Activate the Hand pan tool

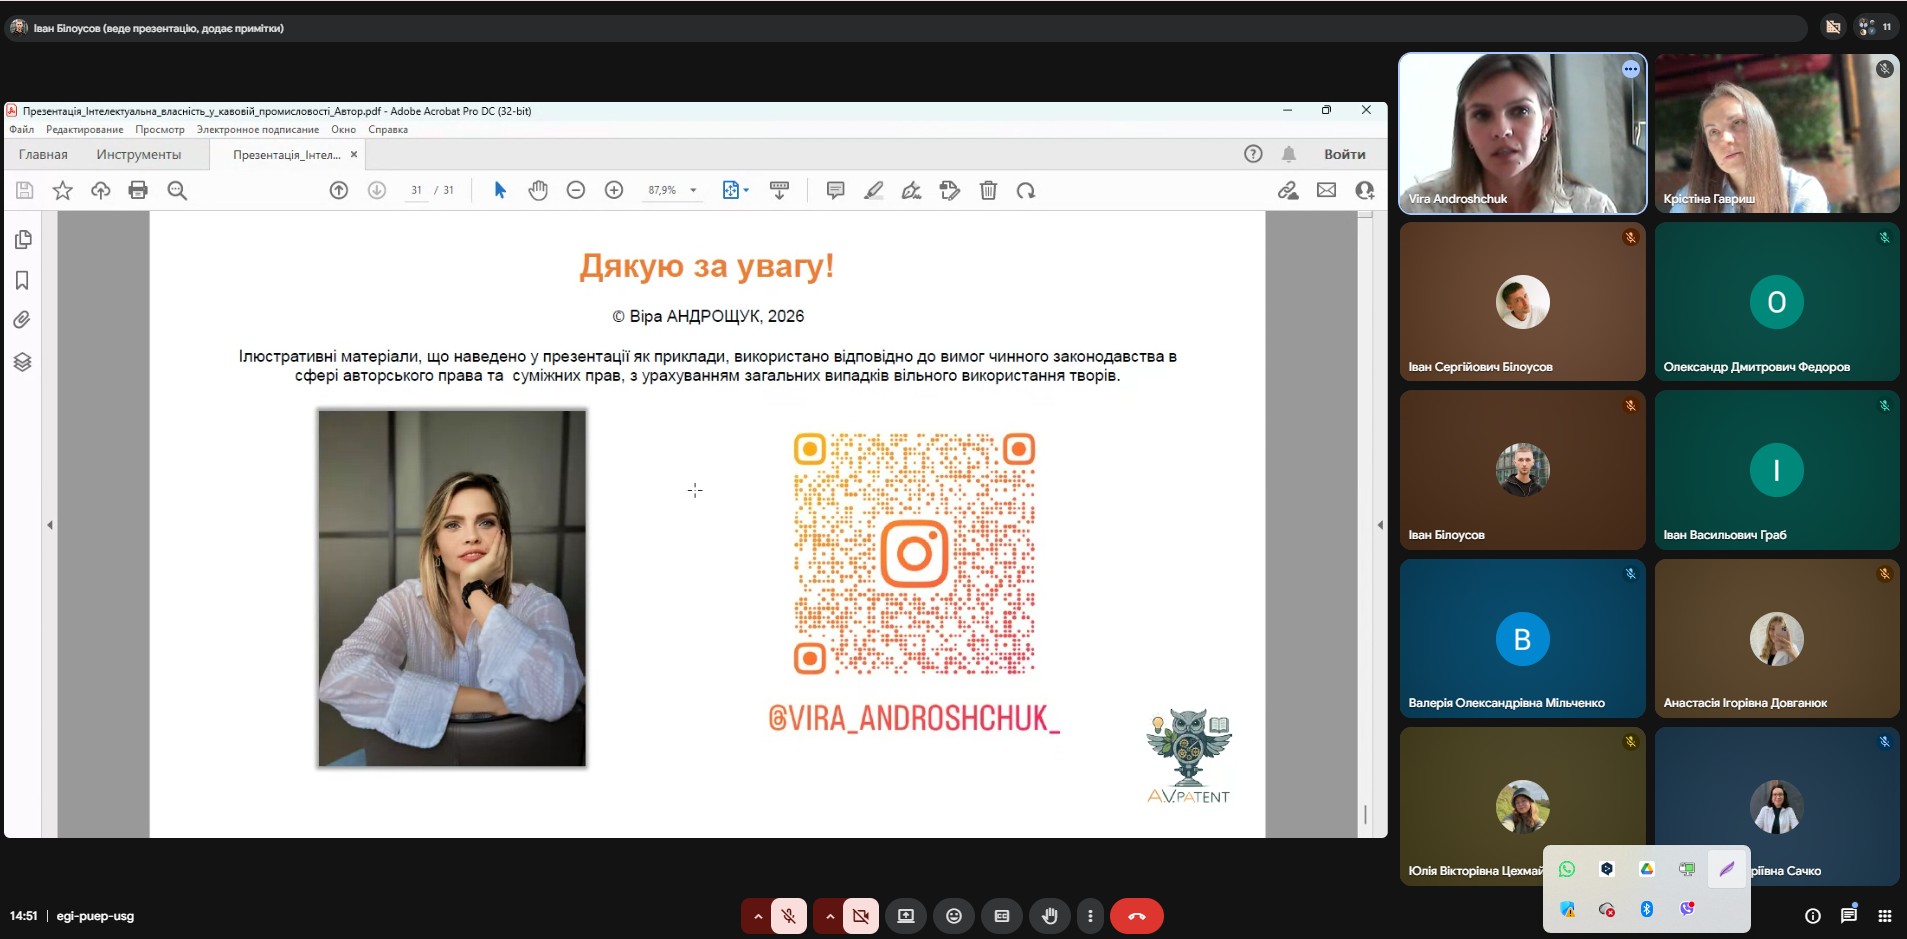coord(538,190)
